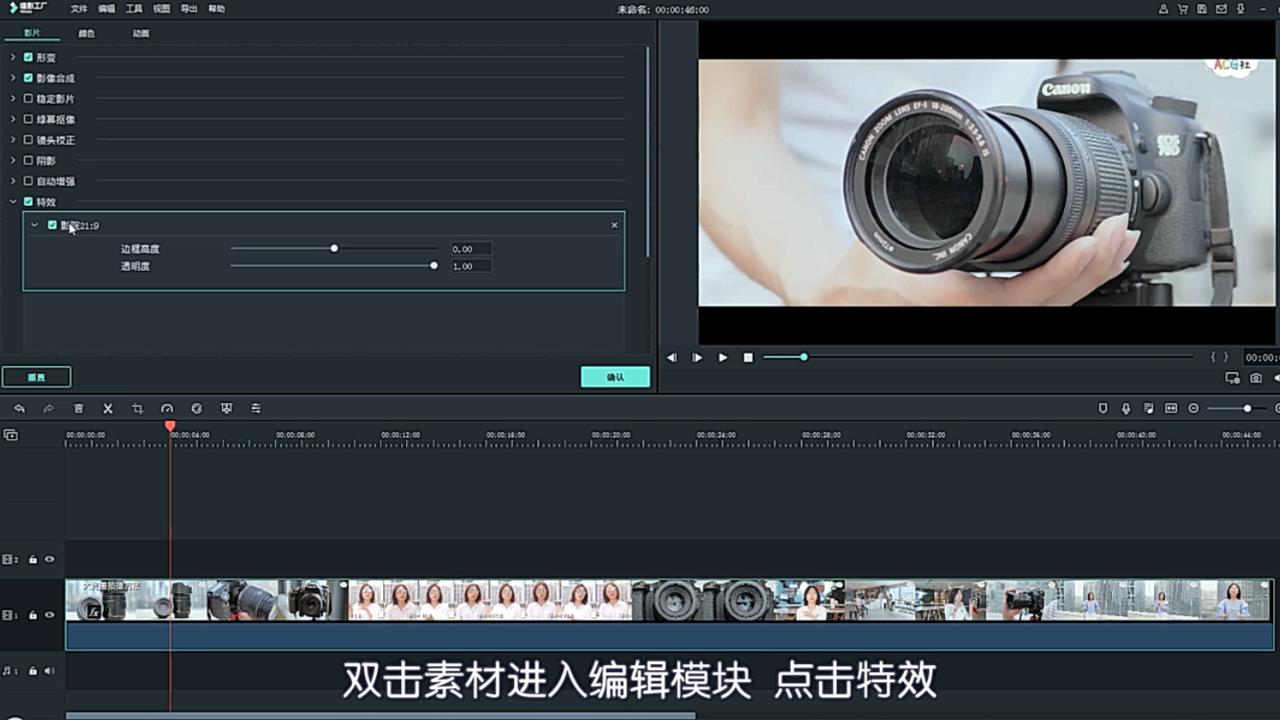Viewport: 1280px width, 720px height.
Task: Click the play button under preview
Action: click(x=722, y=357)
